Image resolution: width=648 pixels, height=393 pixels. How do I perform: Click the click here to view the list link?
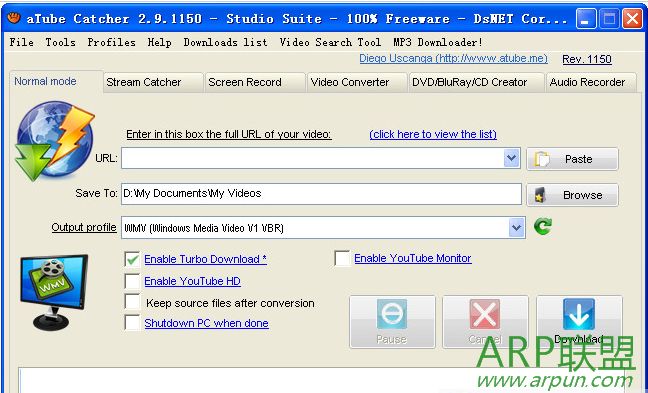pos(433,134)
